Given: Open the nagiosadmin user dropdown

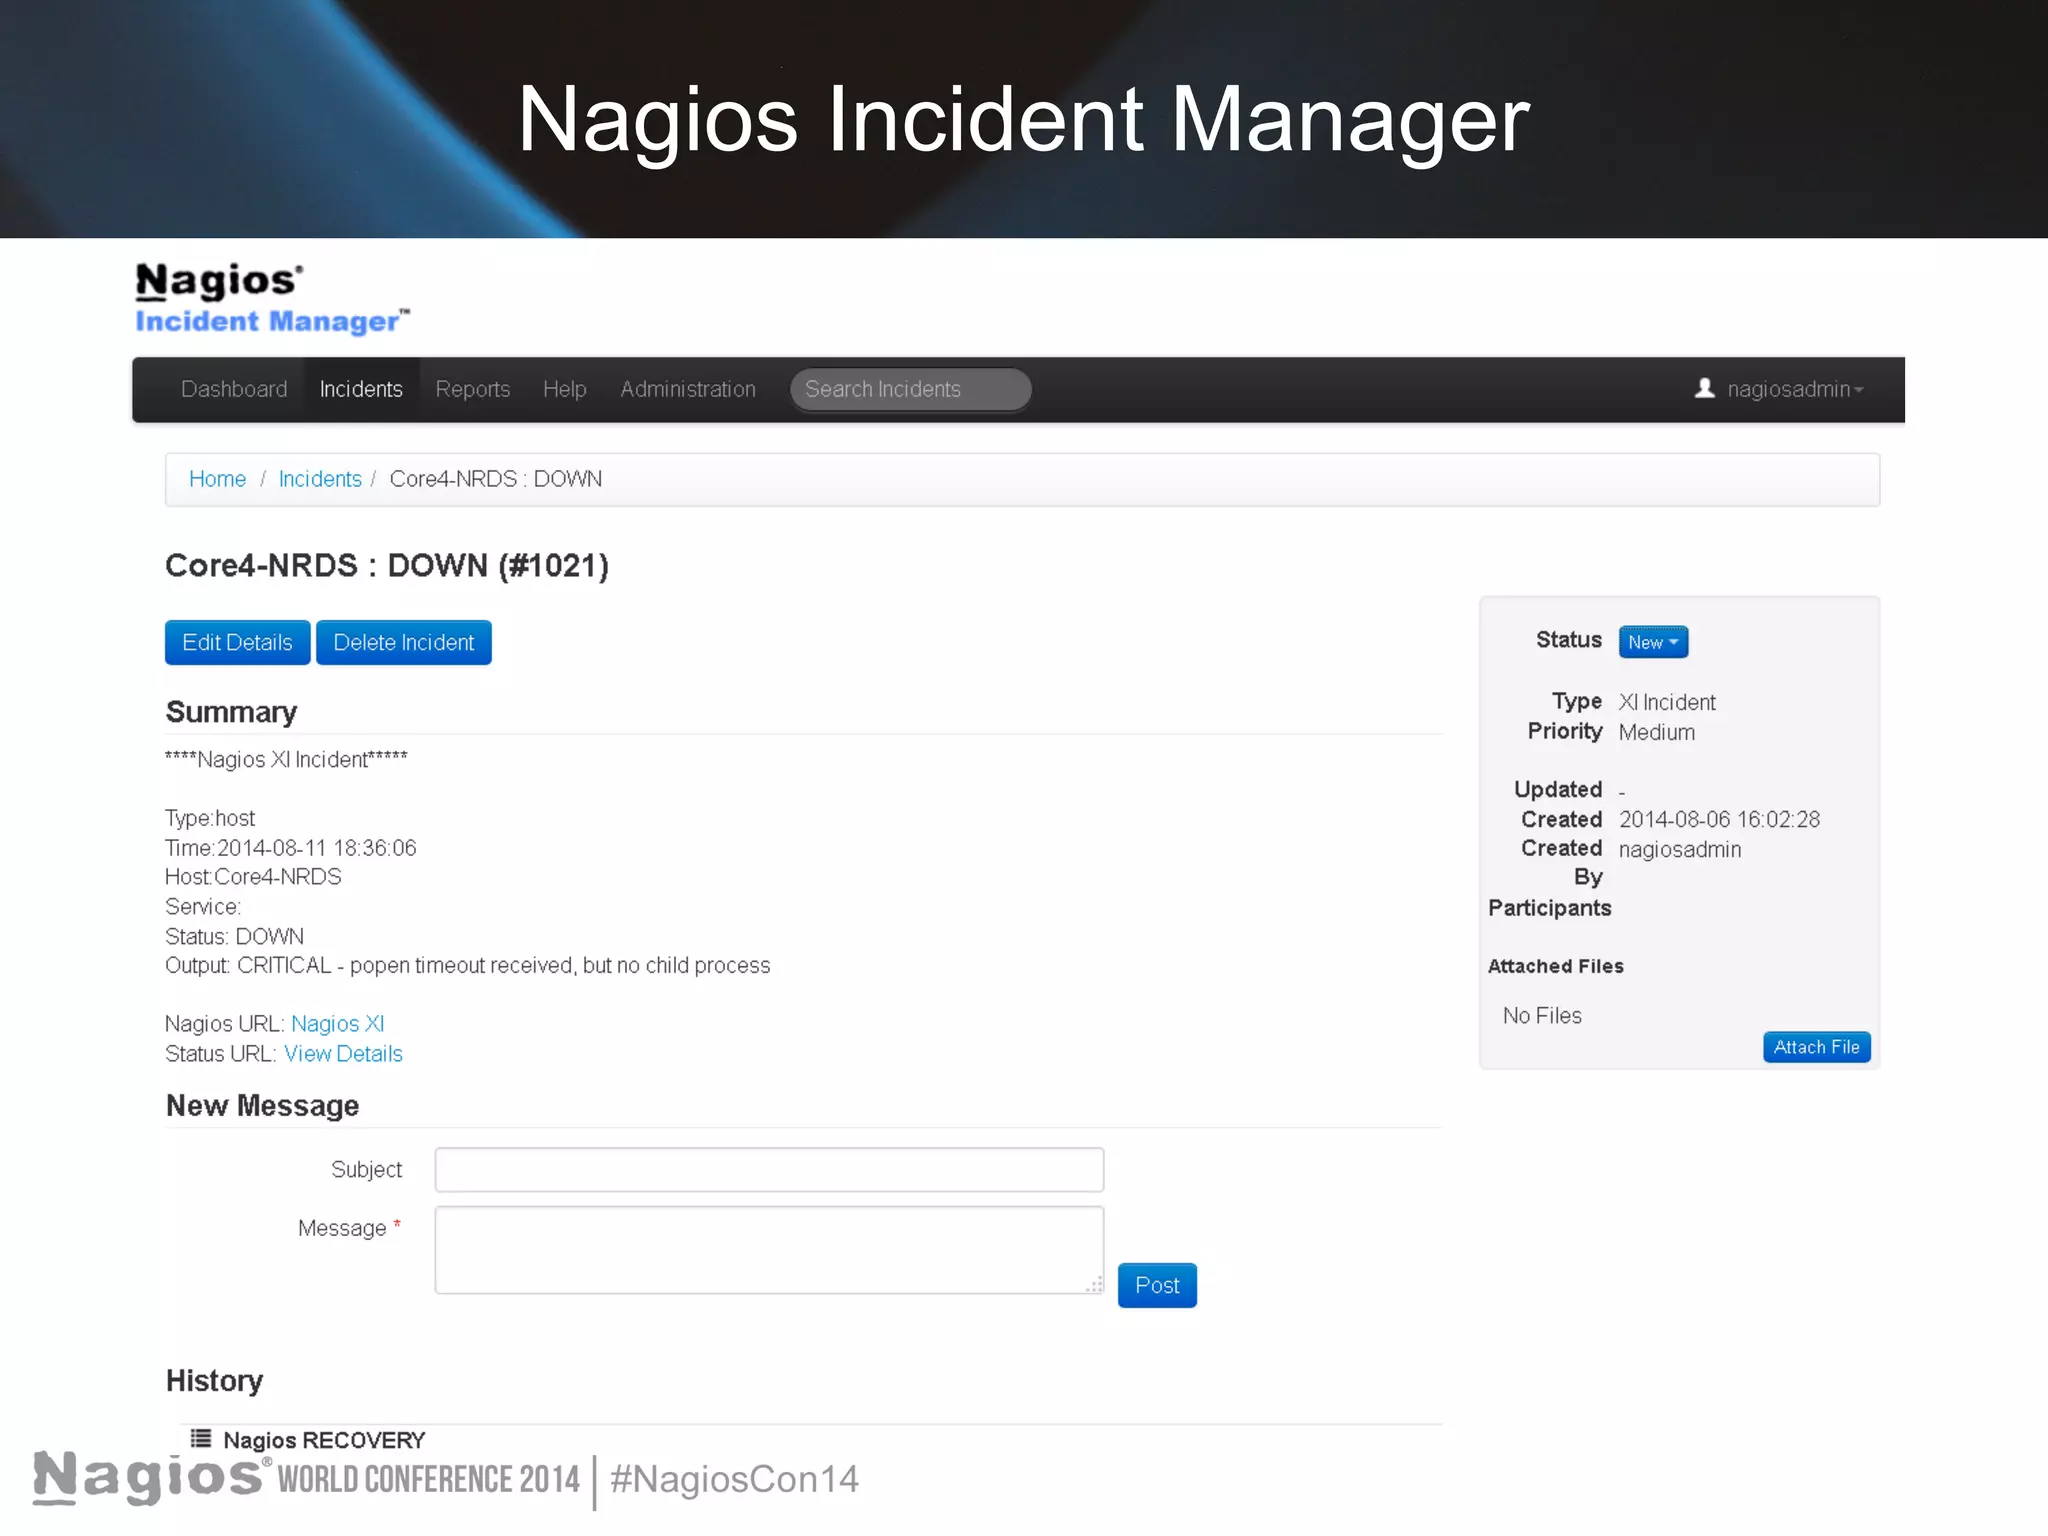Looking at the screenshot, I should pyautogui.click(x=1795, y=389).
